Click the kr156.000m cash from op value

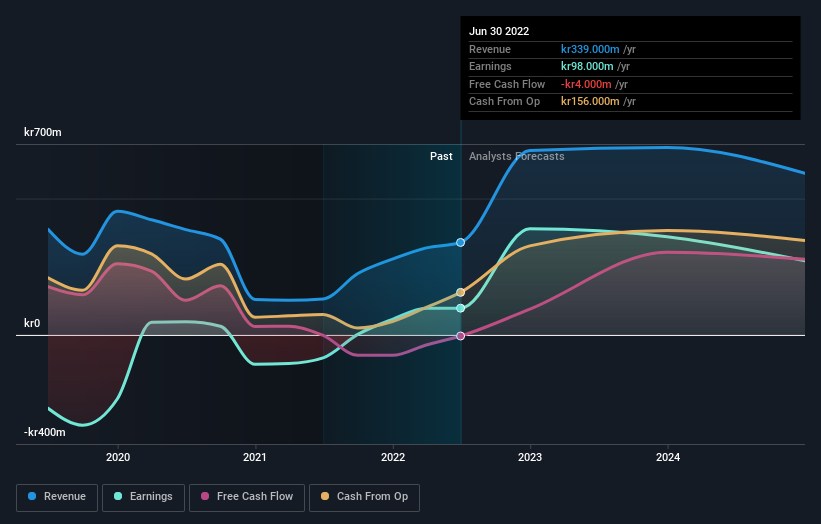(x=590, y=102)
